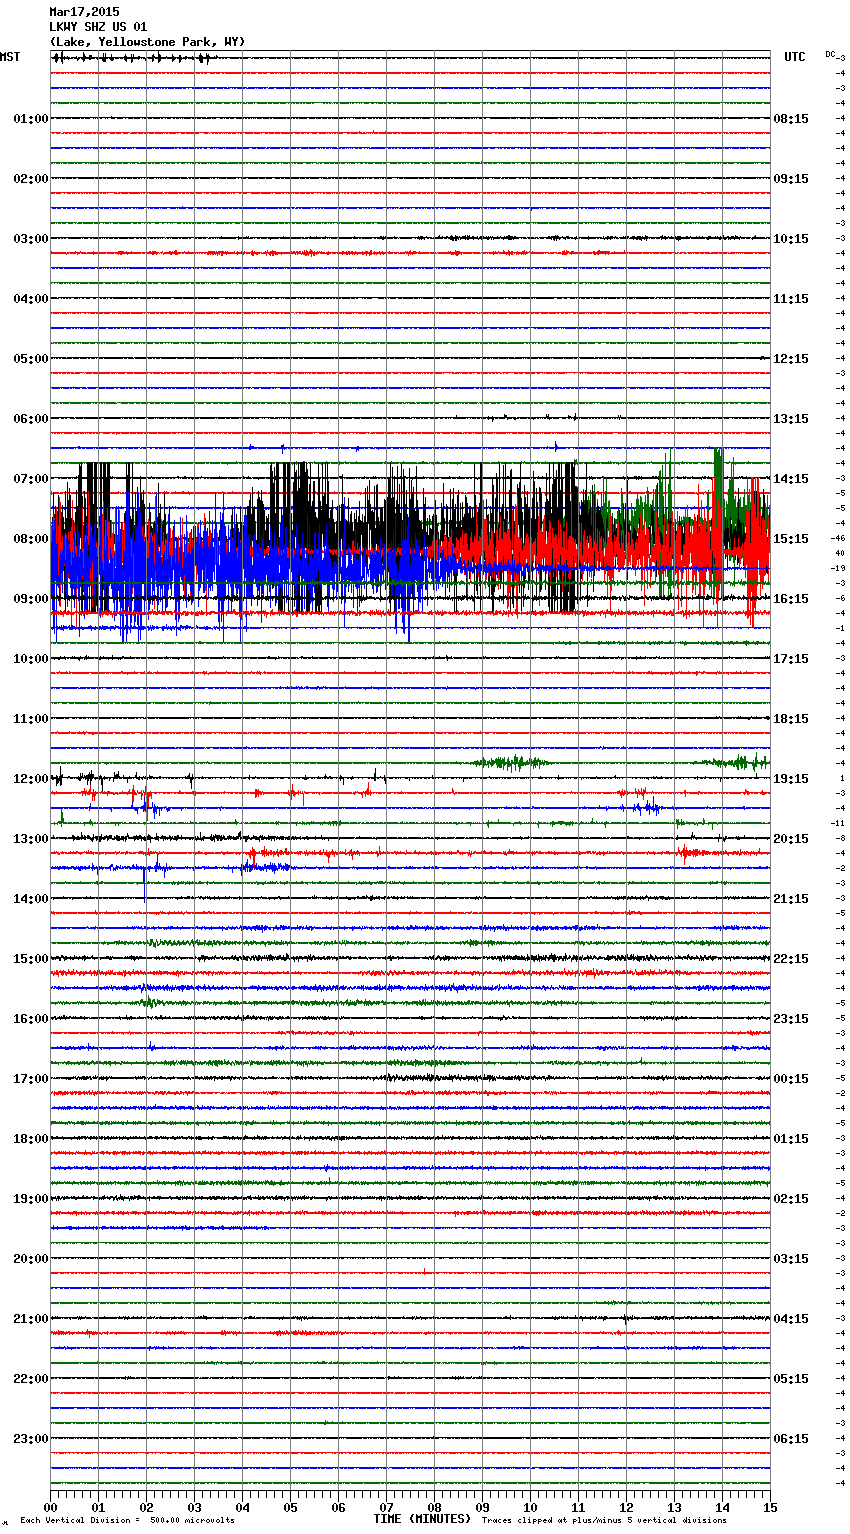The image size is (850, 1534).
Task: Select the 14:00 MST row label
Action: (30, 899)
